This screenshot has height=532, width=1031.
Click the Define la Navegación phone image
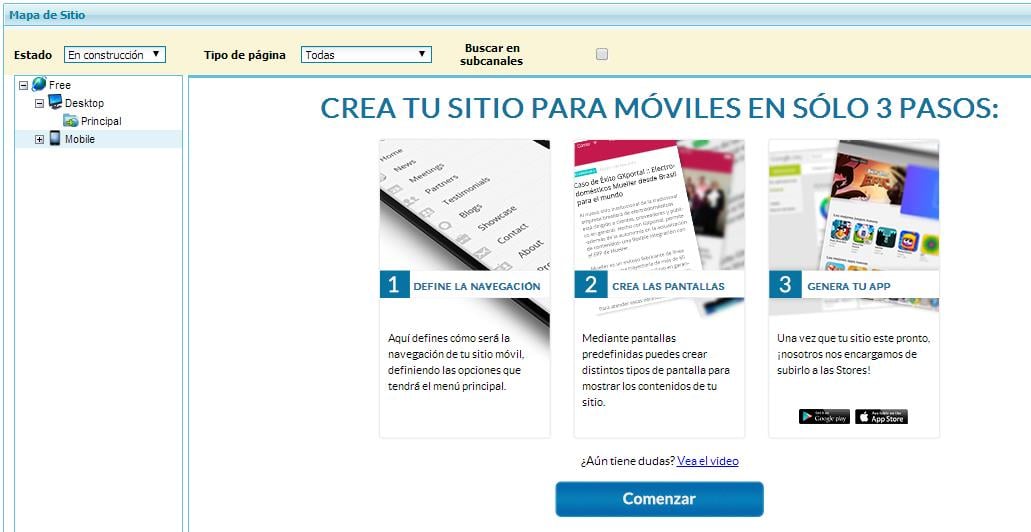[464, 205]
